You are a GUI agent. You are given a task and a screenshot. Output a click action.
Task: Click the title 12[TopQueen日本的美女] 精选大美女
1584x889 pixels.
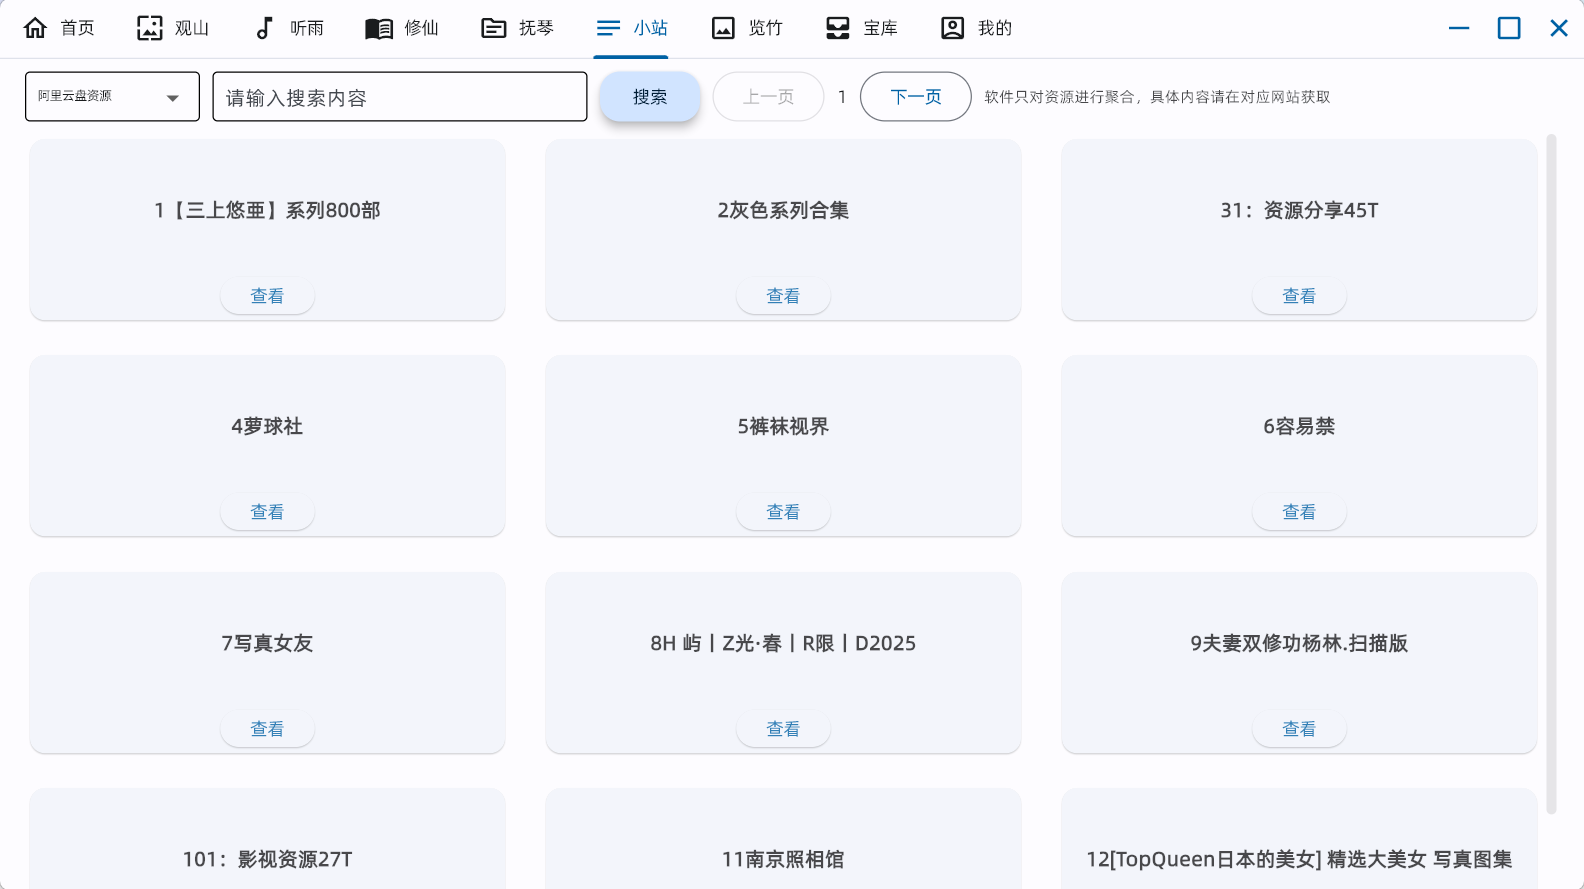point(1299,859)
